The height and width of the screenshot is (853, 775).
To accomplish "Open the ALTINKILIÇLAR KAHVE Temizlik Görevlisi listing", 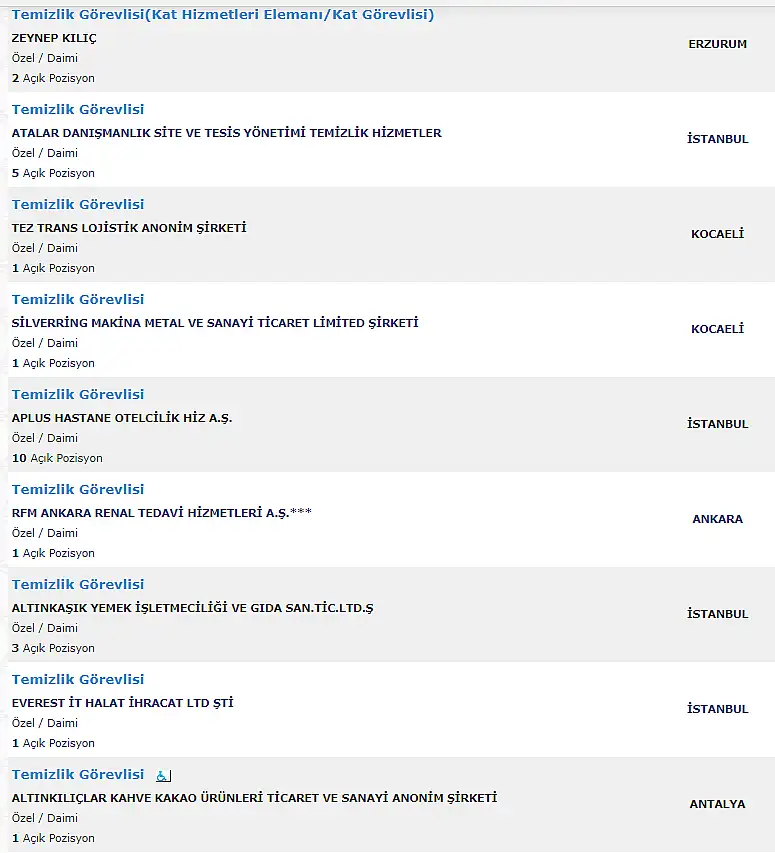I will (78, 775).
